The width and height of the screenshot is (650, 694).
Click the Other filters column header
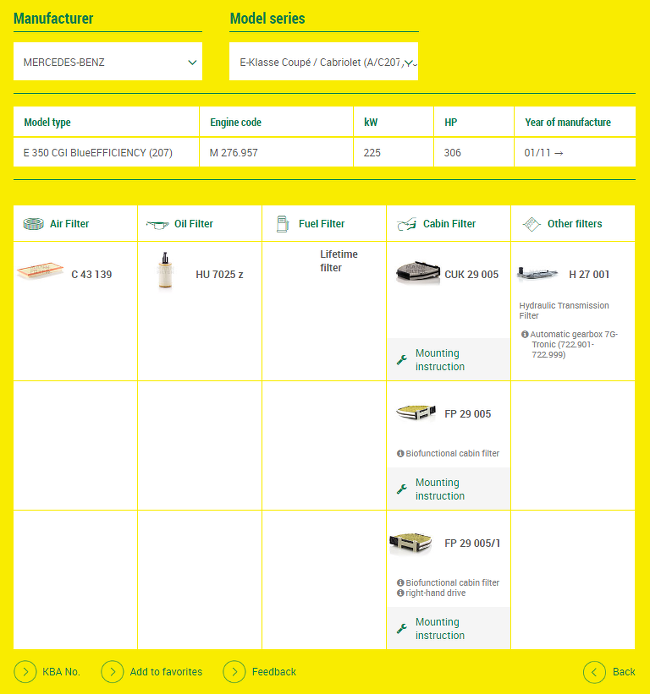pos(573,224)
